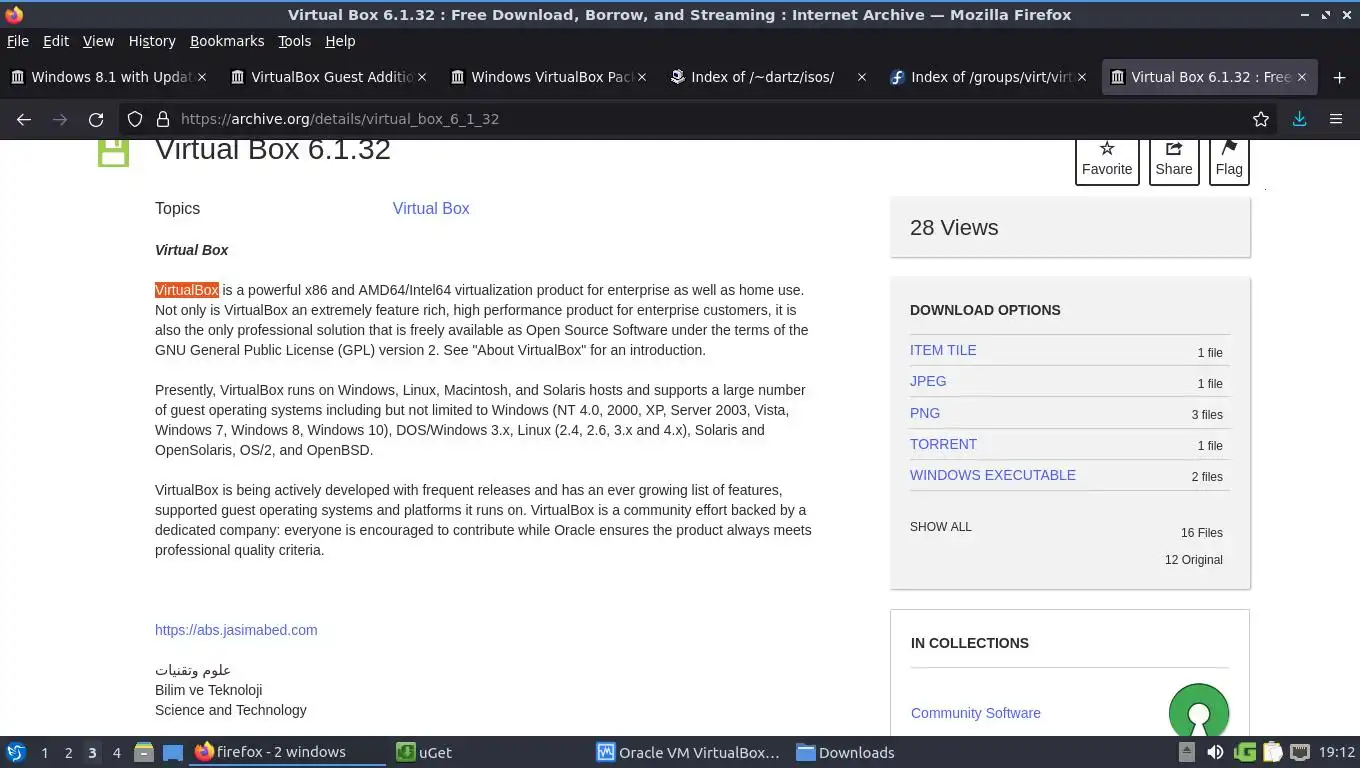Click the browser forward arrow
This screenshot has width=1360, height=768.
(60, 119)
